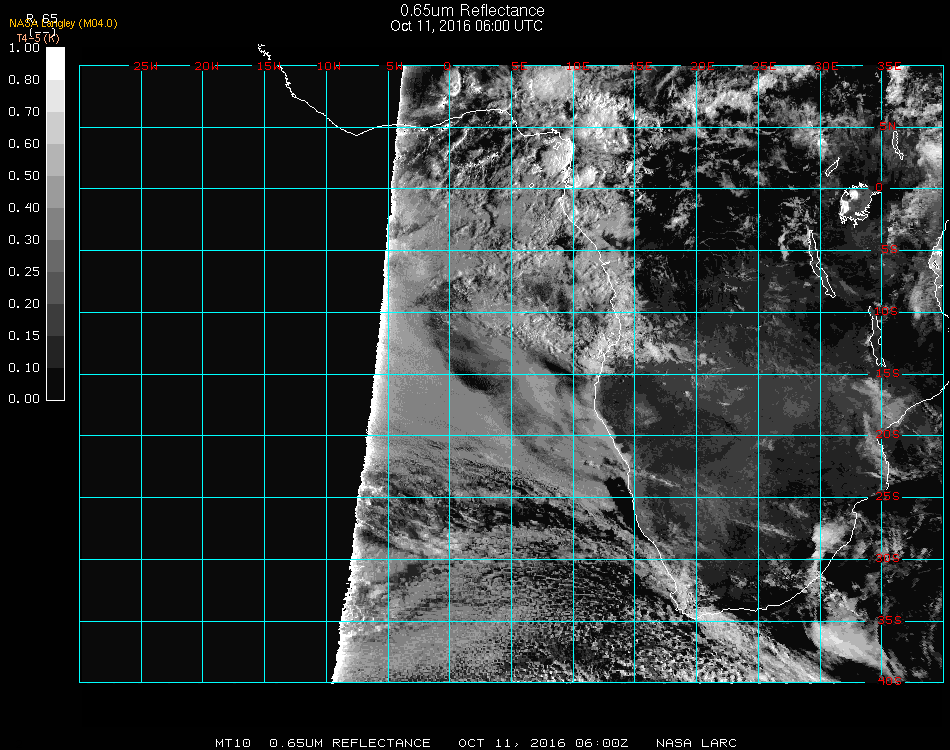Click the 25S latitude label
The image size is (950, 750).
click(887, 497)
